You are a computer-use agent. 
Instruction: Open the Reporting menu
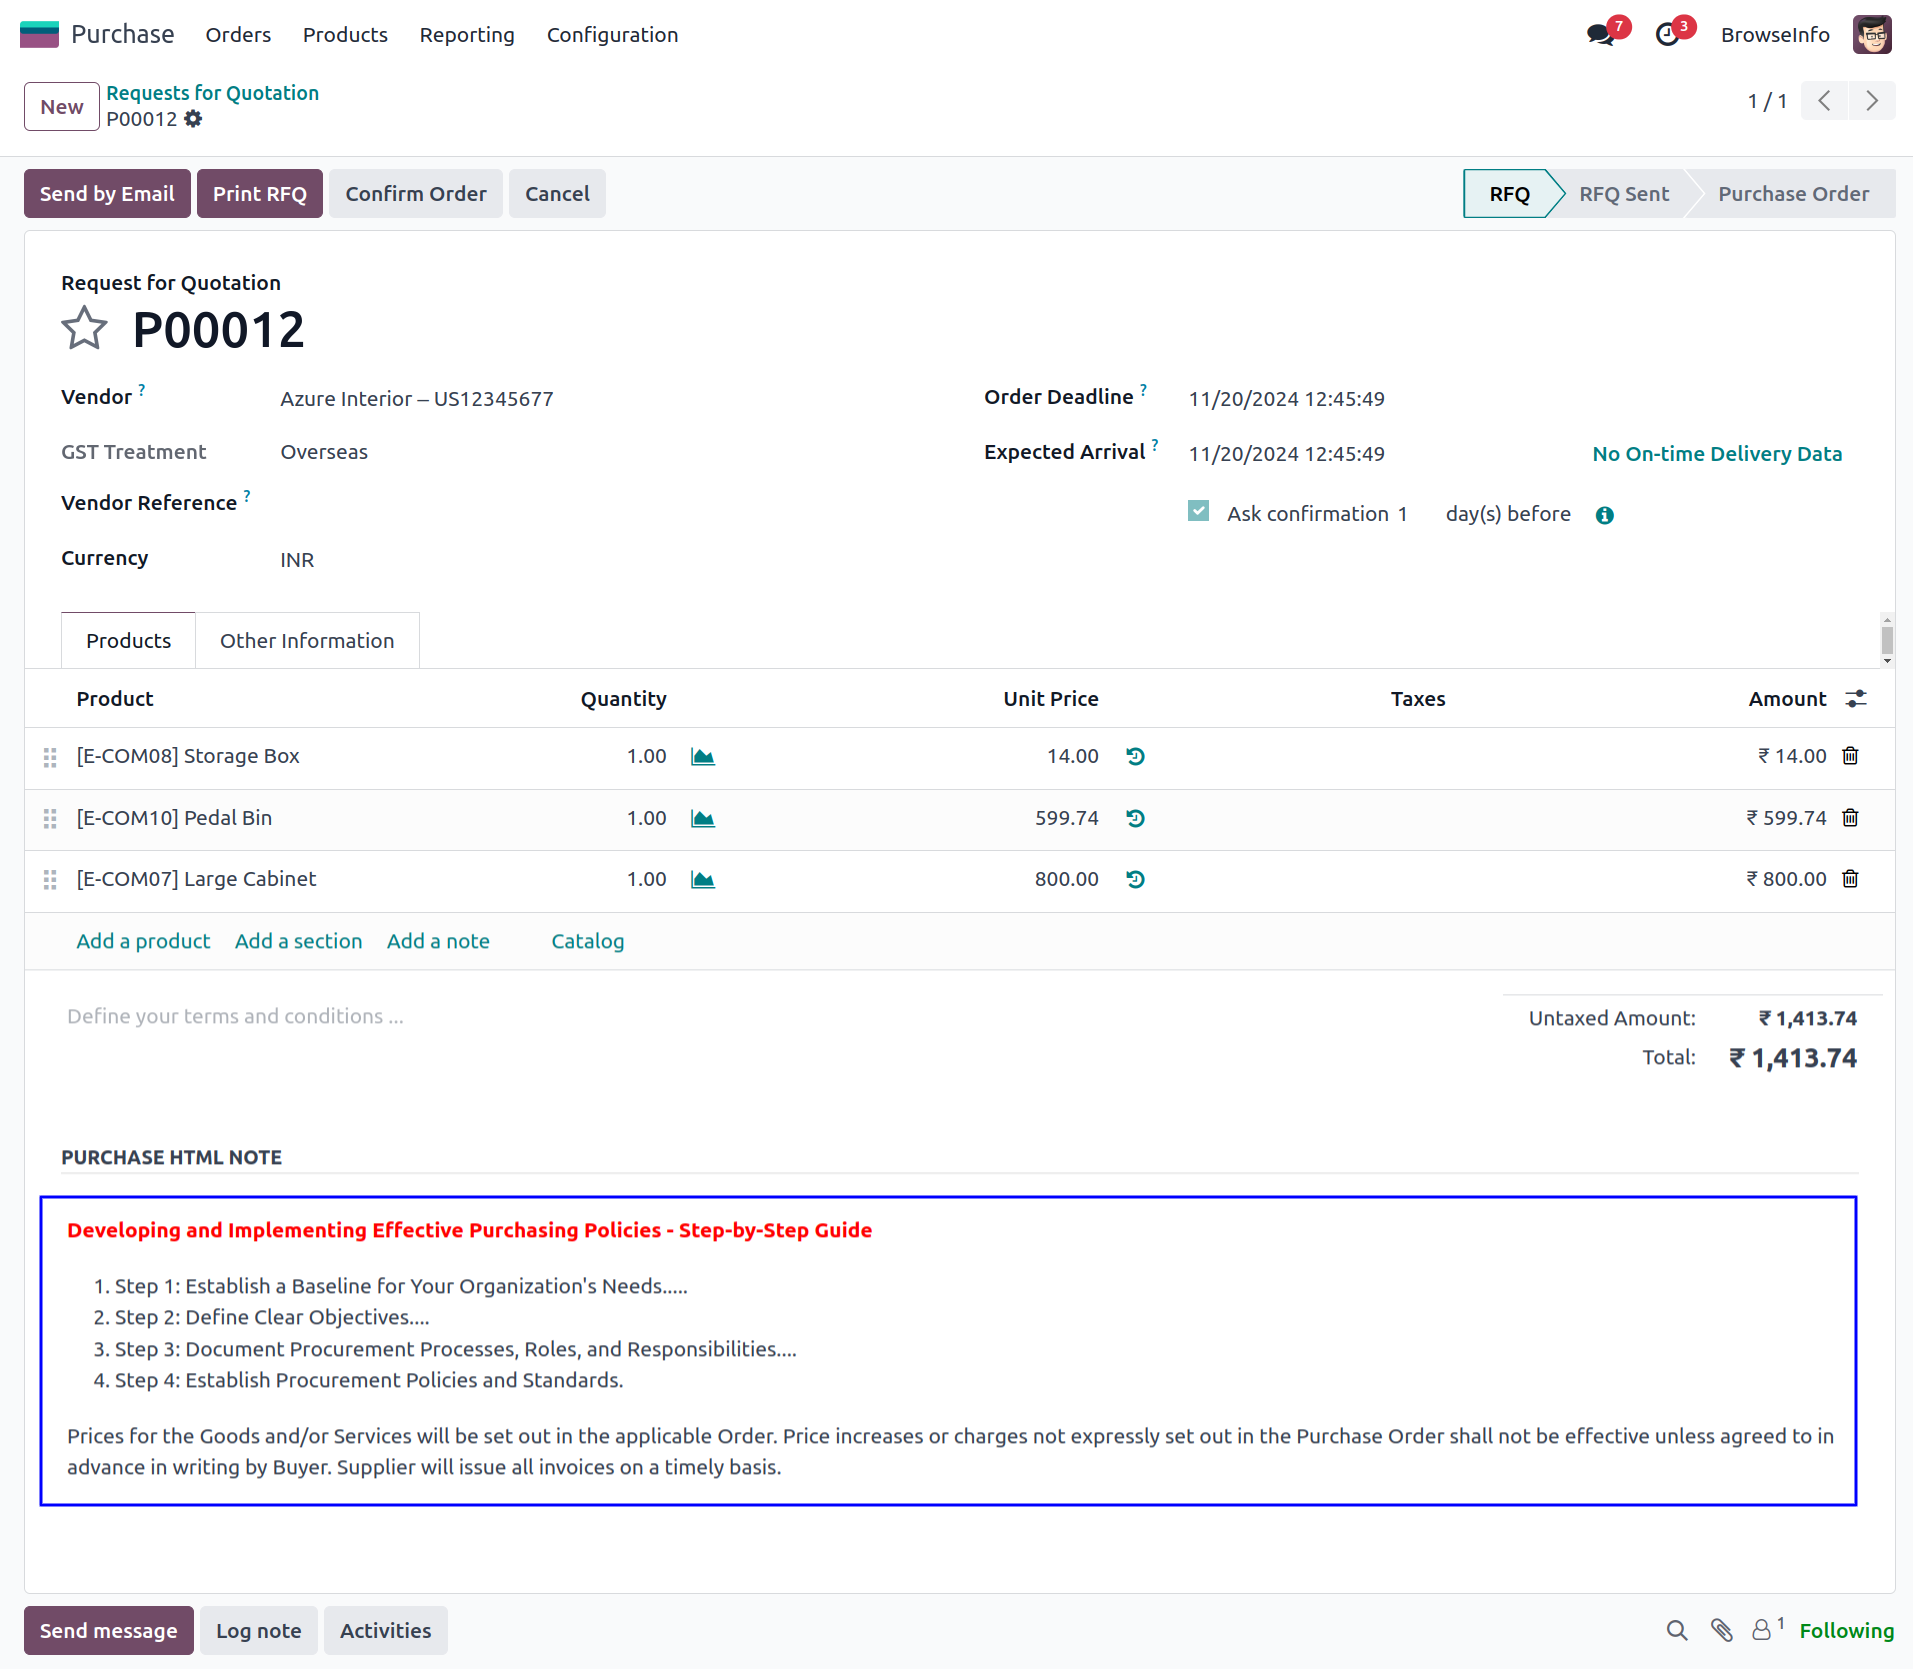[x=467, y=35]
